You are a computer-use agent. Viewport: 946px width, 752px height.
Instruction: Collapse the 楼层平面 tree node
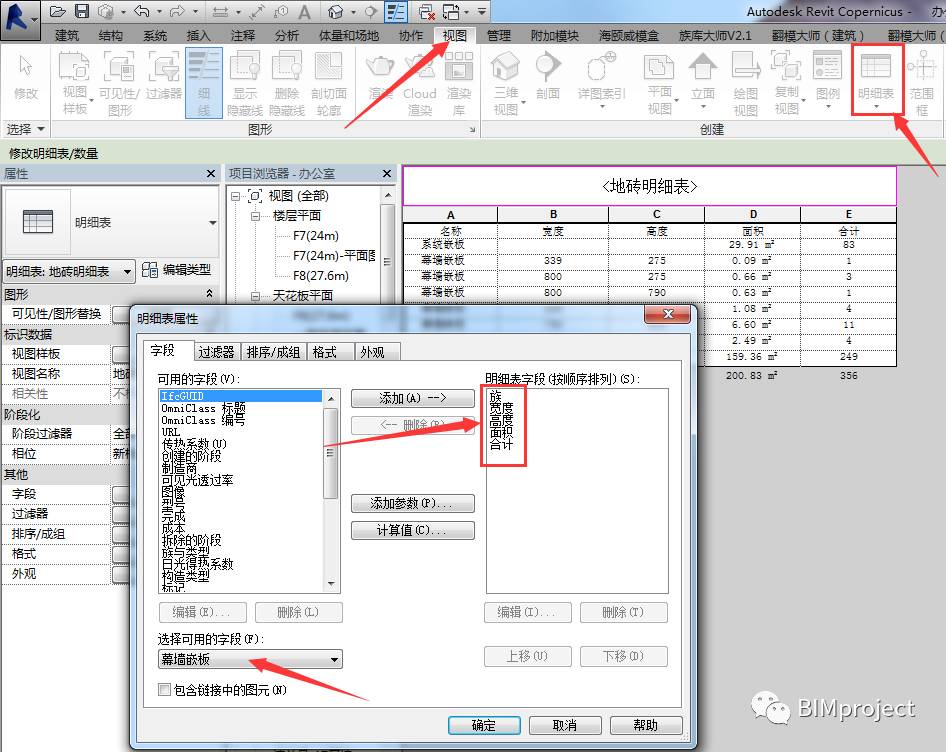(x=255, y=216)
